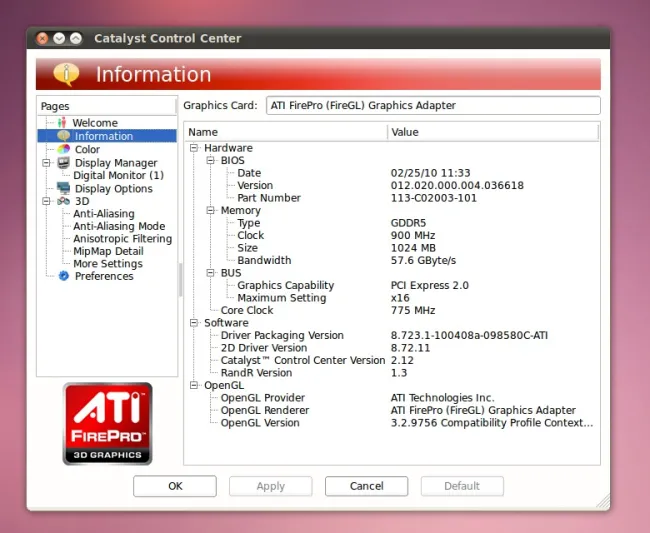Screen dimensions: 650x533
Task: Close the Catalyst Control Center window
Action: pyautogui.click(x=42, y=39)
